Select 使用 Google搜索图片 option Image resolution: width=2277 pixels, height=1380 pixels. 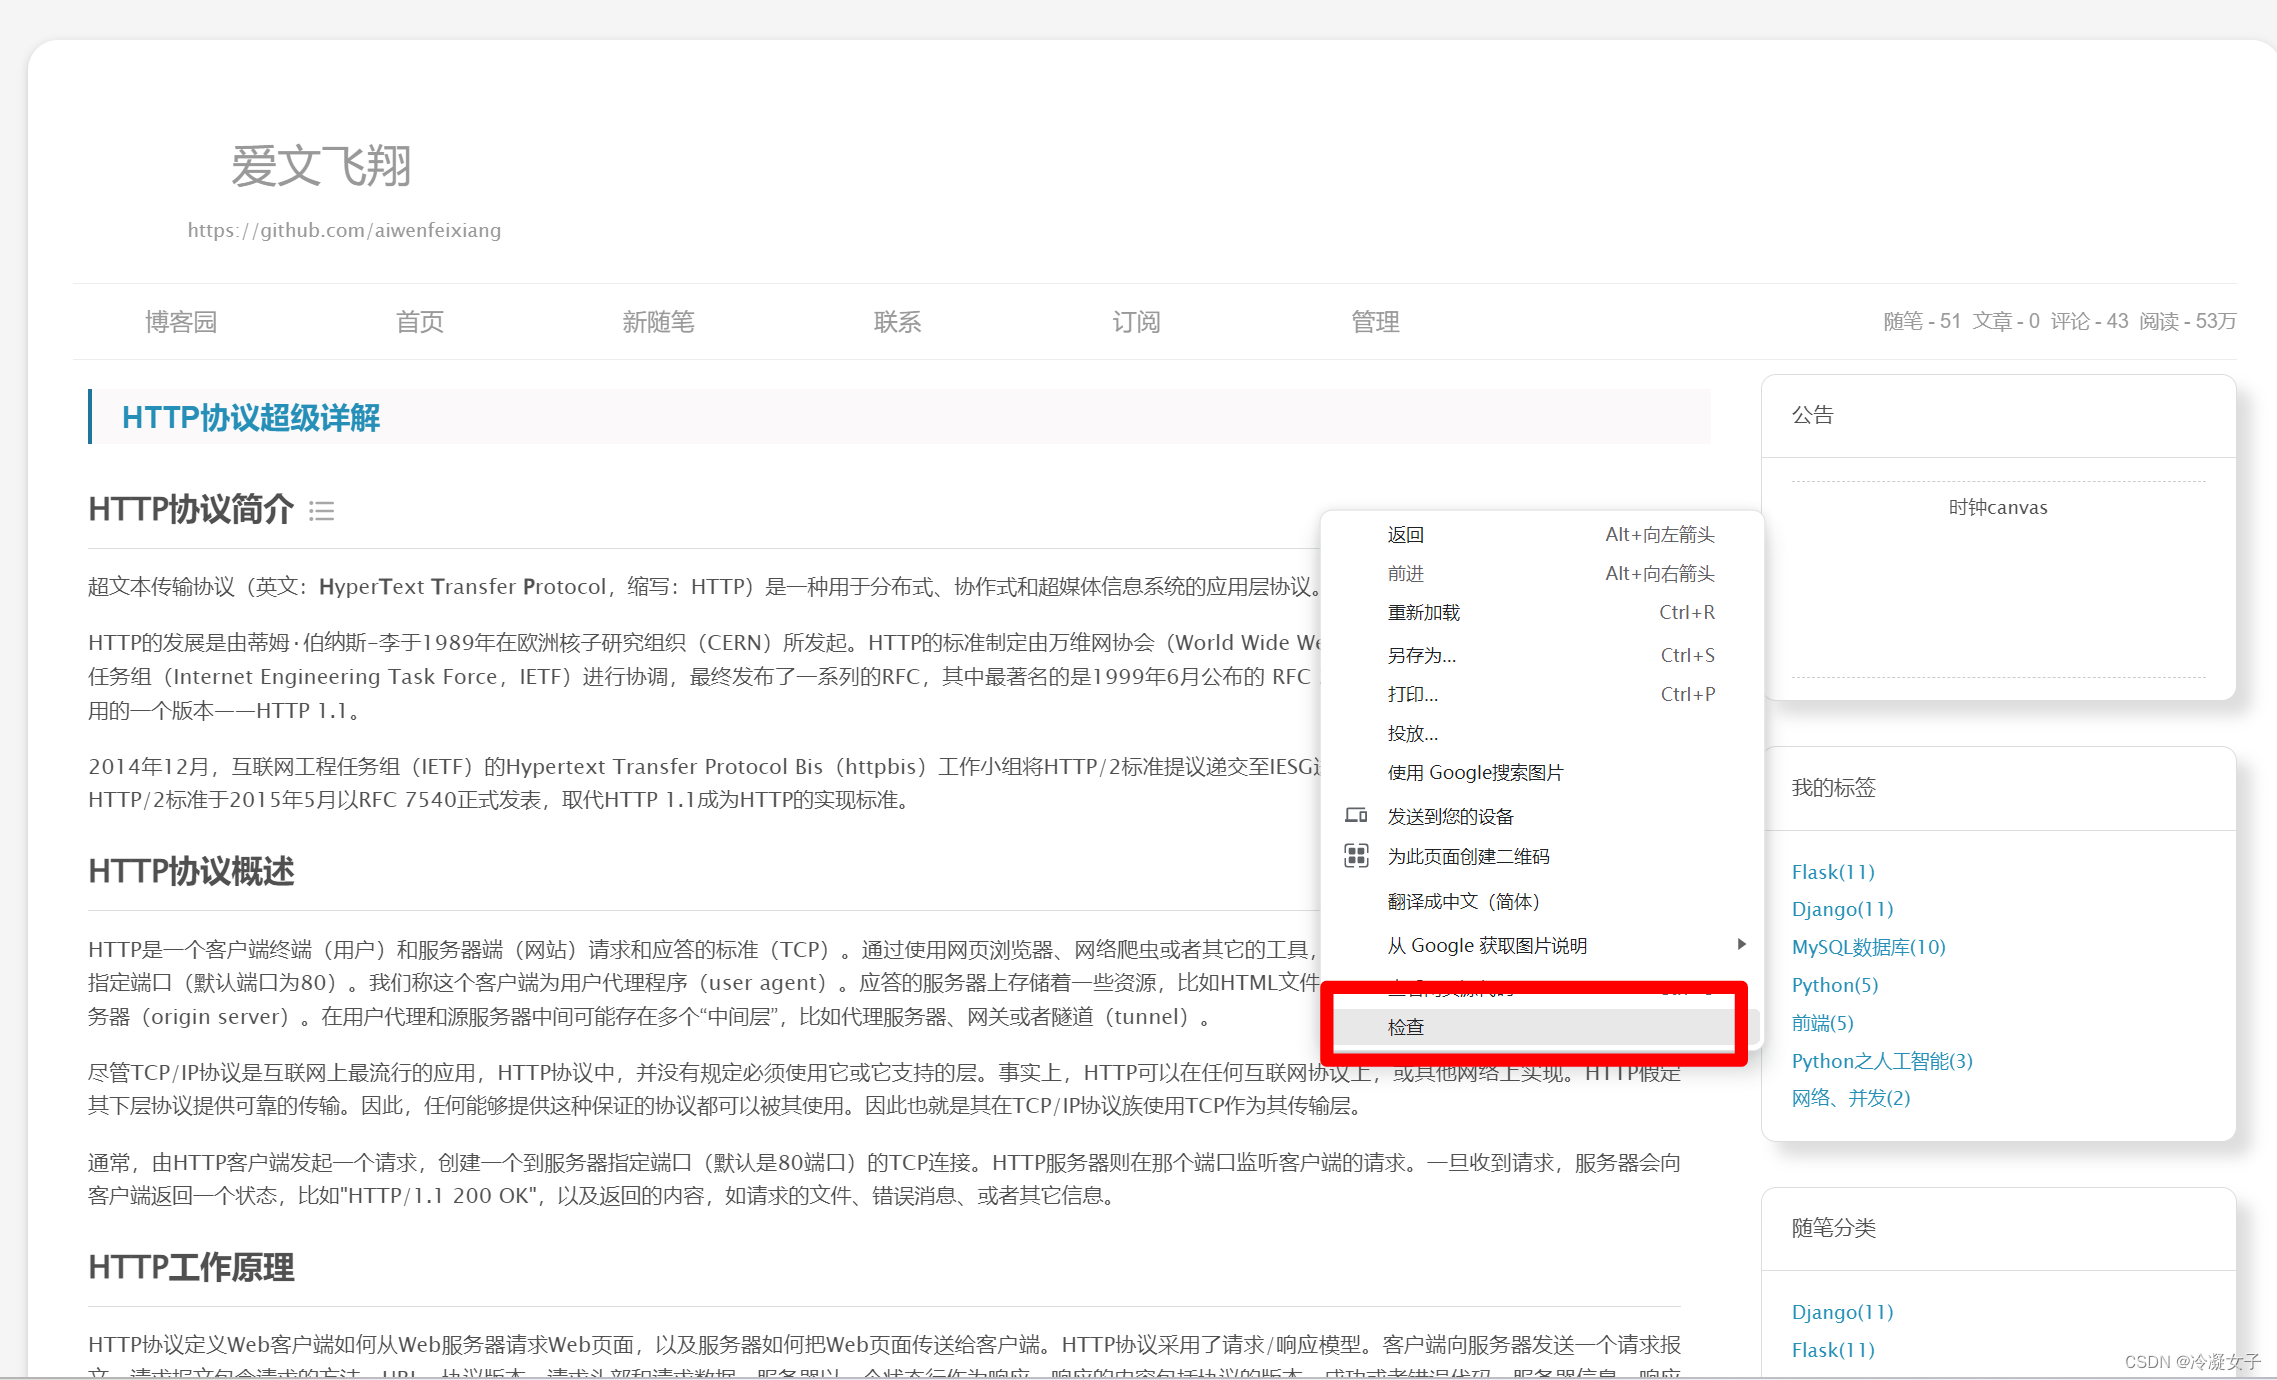(x=1475, y=772)
